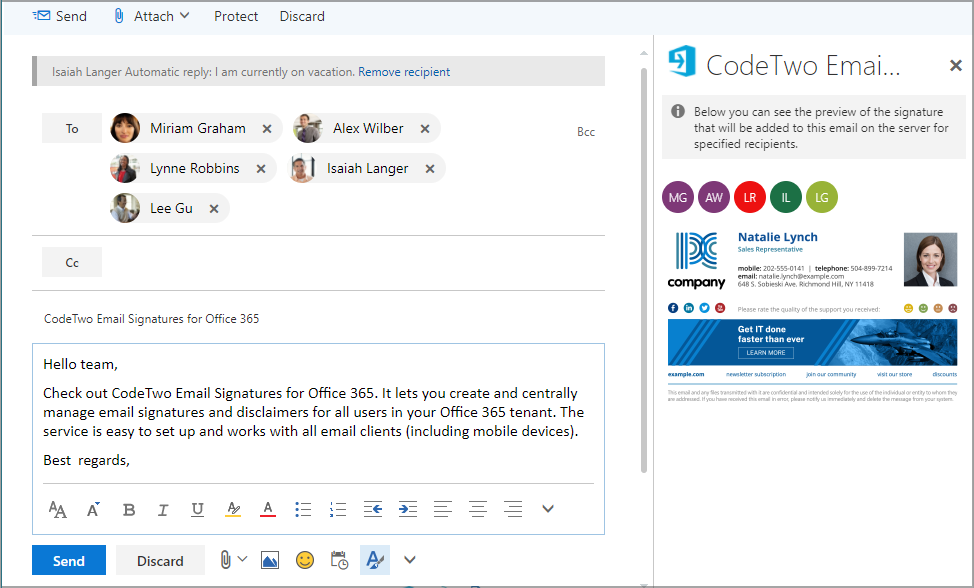Click Lee Gu's profile photo

pyautogui.click(x=125, y=209)
